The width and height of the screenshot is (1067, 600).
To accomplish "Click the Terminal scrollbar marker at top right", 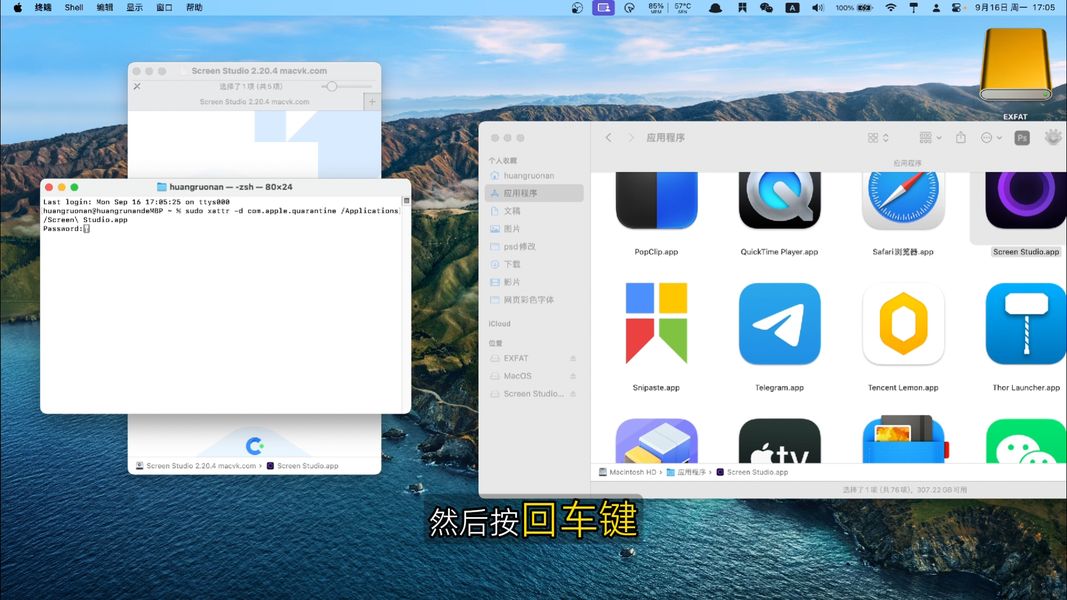I will pos(406,201).
